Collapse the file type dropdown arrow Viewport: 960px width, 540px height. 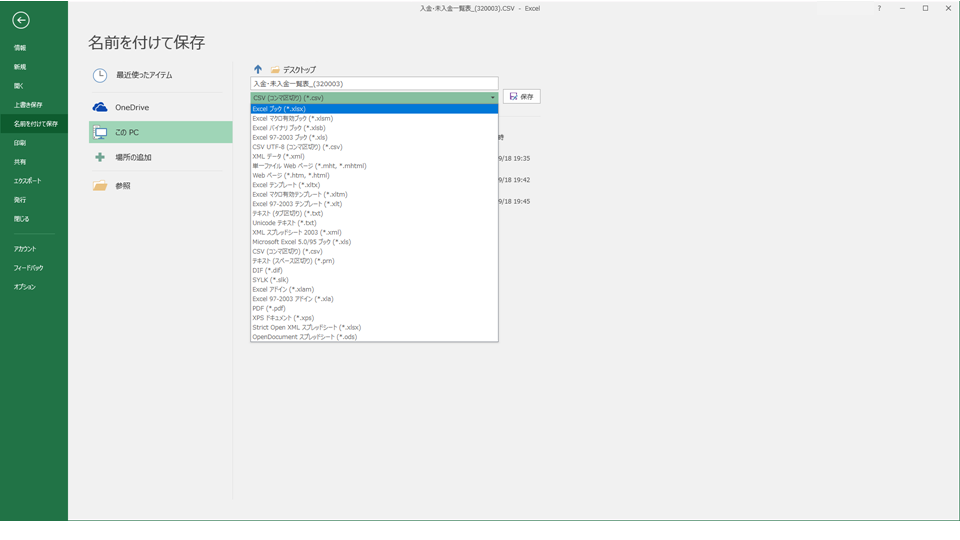tap(492, 98)
